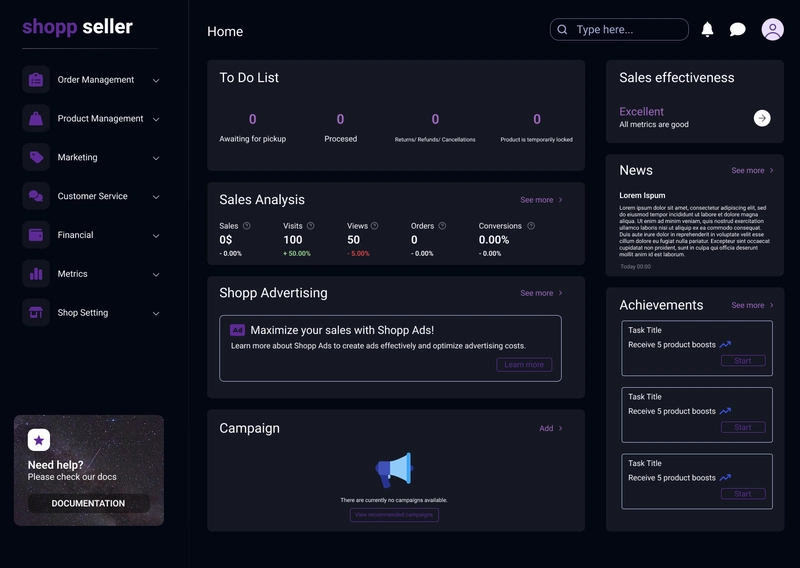This screenshot has height=568, width=800.
Task: Click See more in Achievements
Action: [753, 305]
